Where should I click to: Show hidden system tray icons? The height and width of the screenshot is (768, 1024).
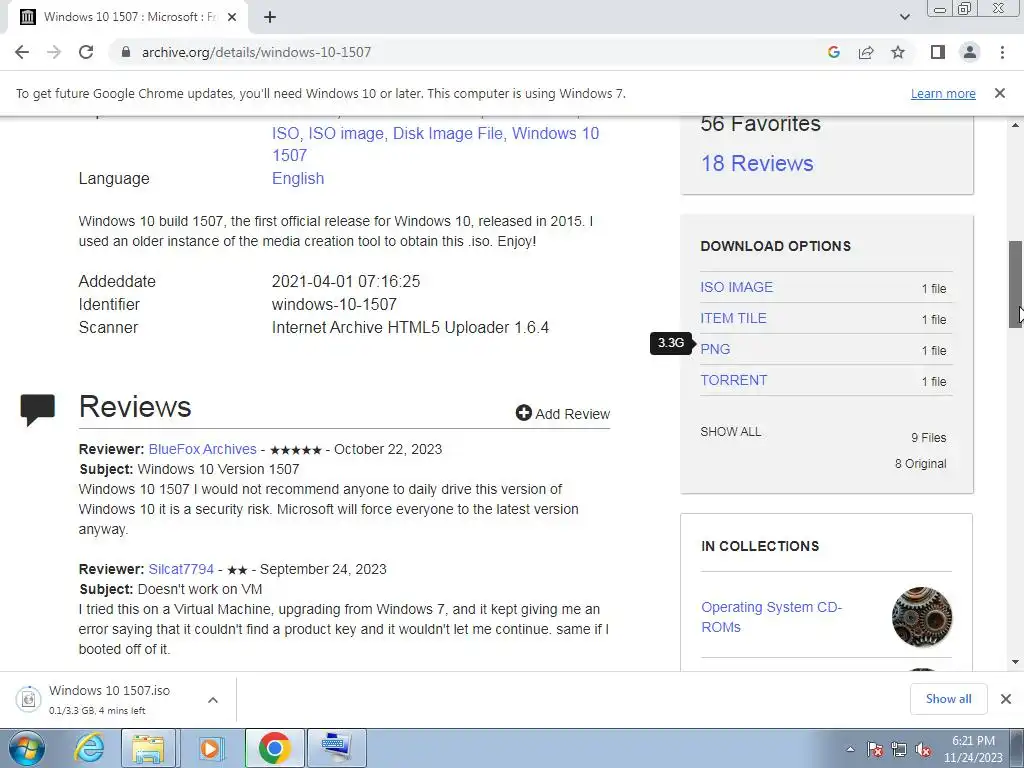(850, 750)
